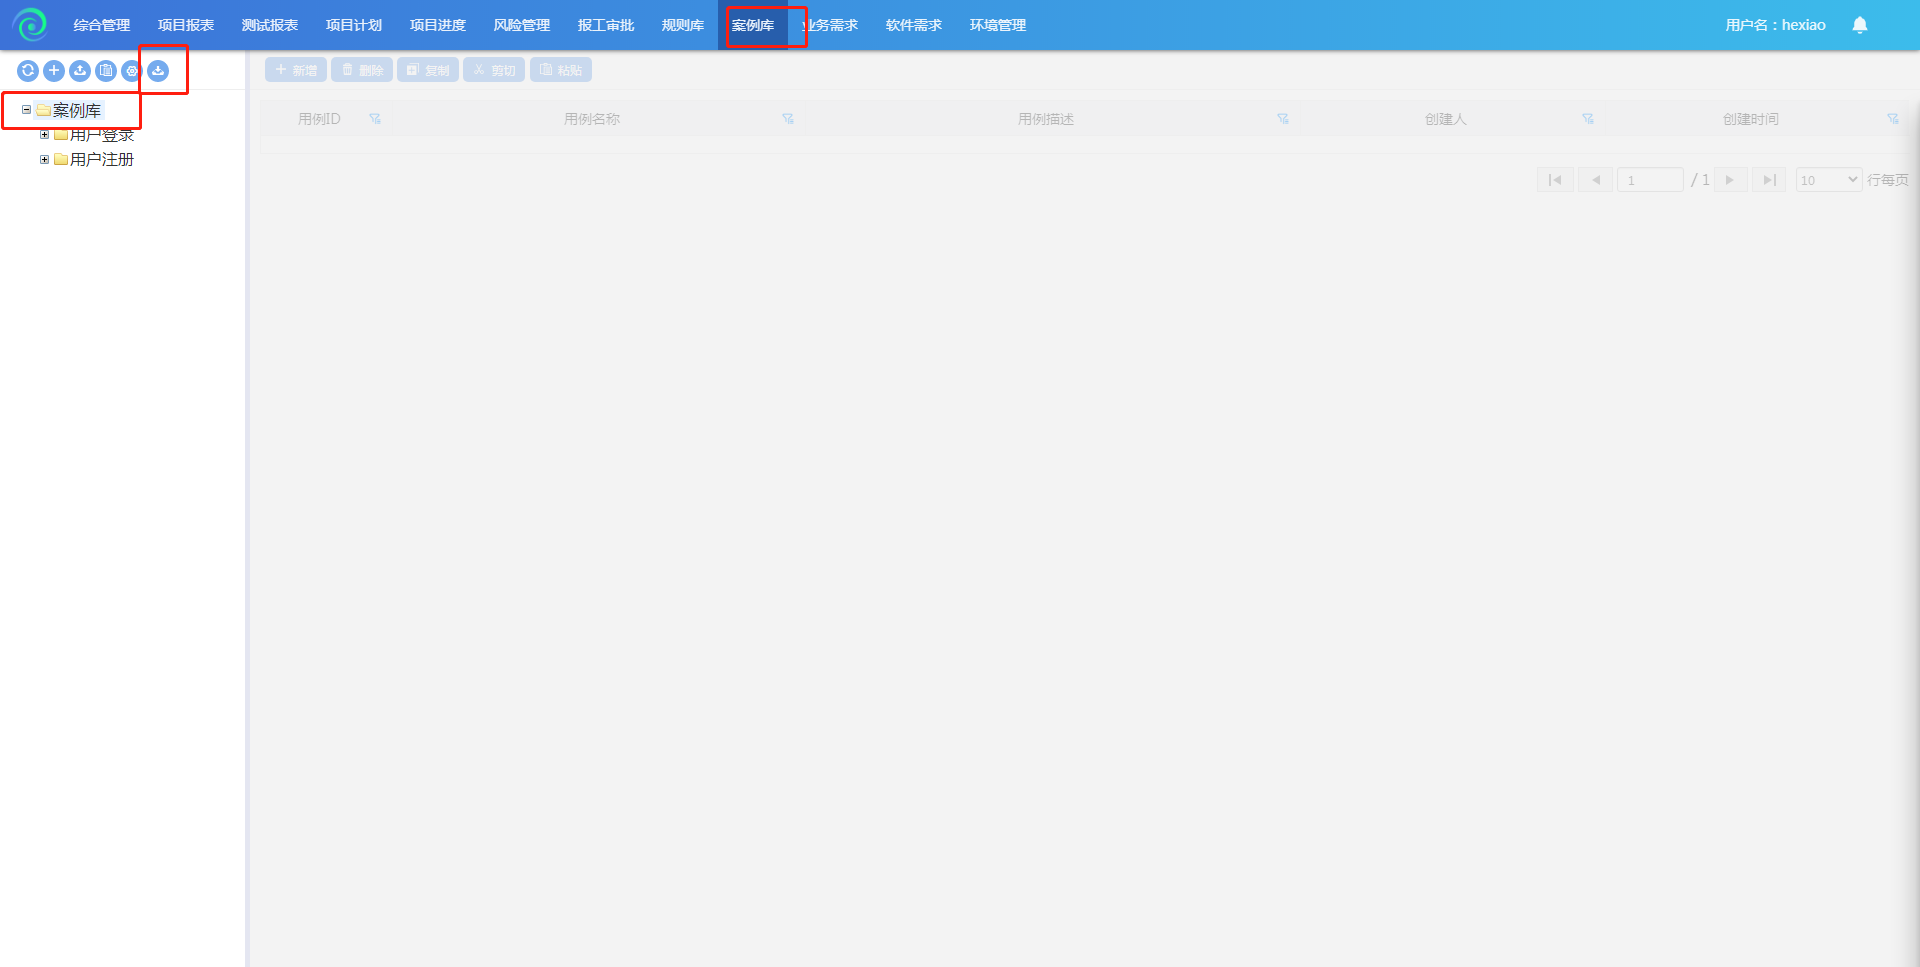Filter the 用例名称 column
The height and width of the screenshot is (967, 1920).
coord(788,119)
